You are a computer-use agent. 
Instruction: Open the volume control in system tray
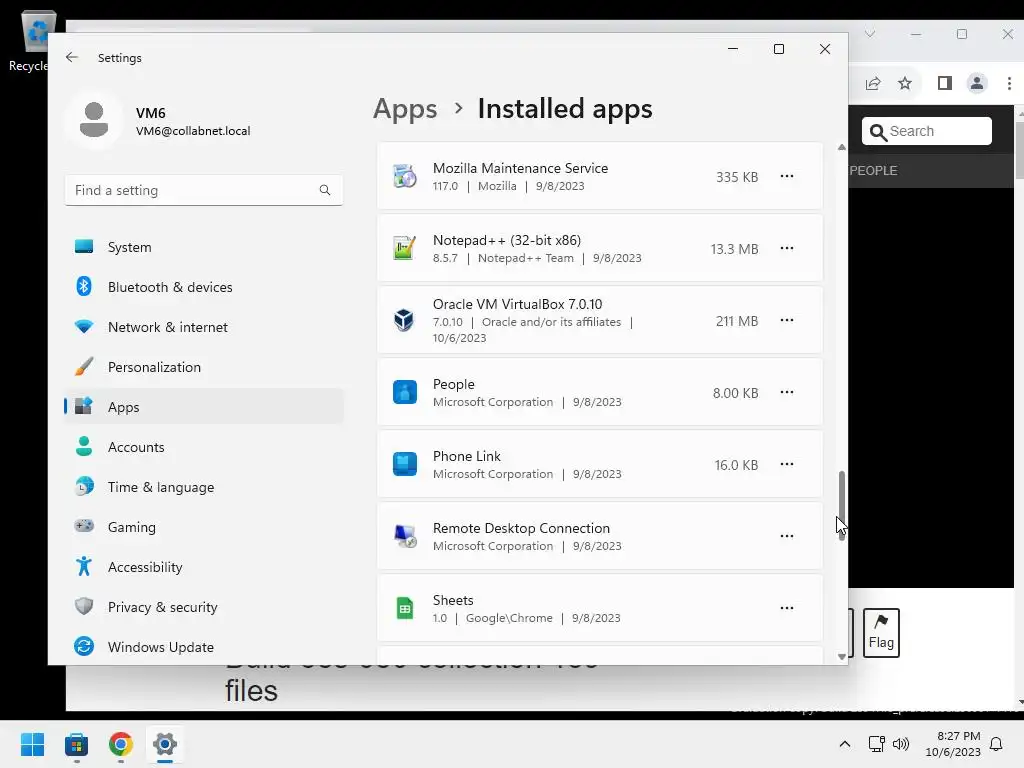point(901,744)
